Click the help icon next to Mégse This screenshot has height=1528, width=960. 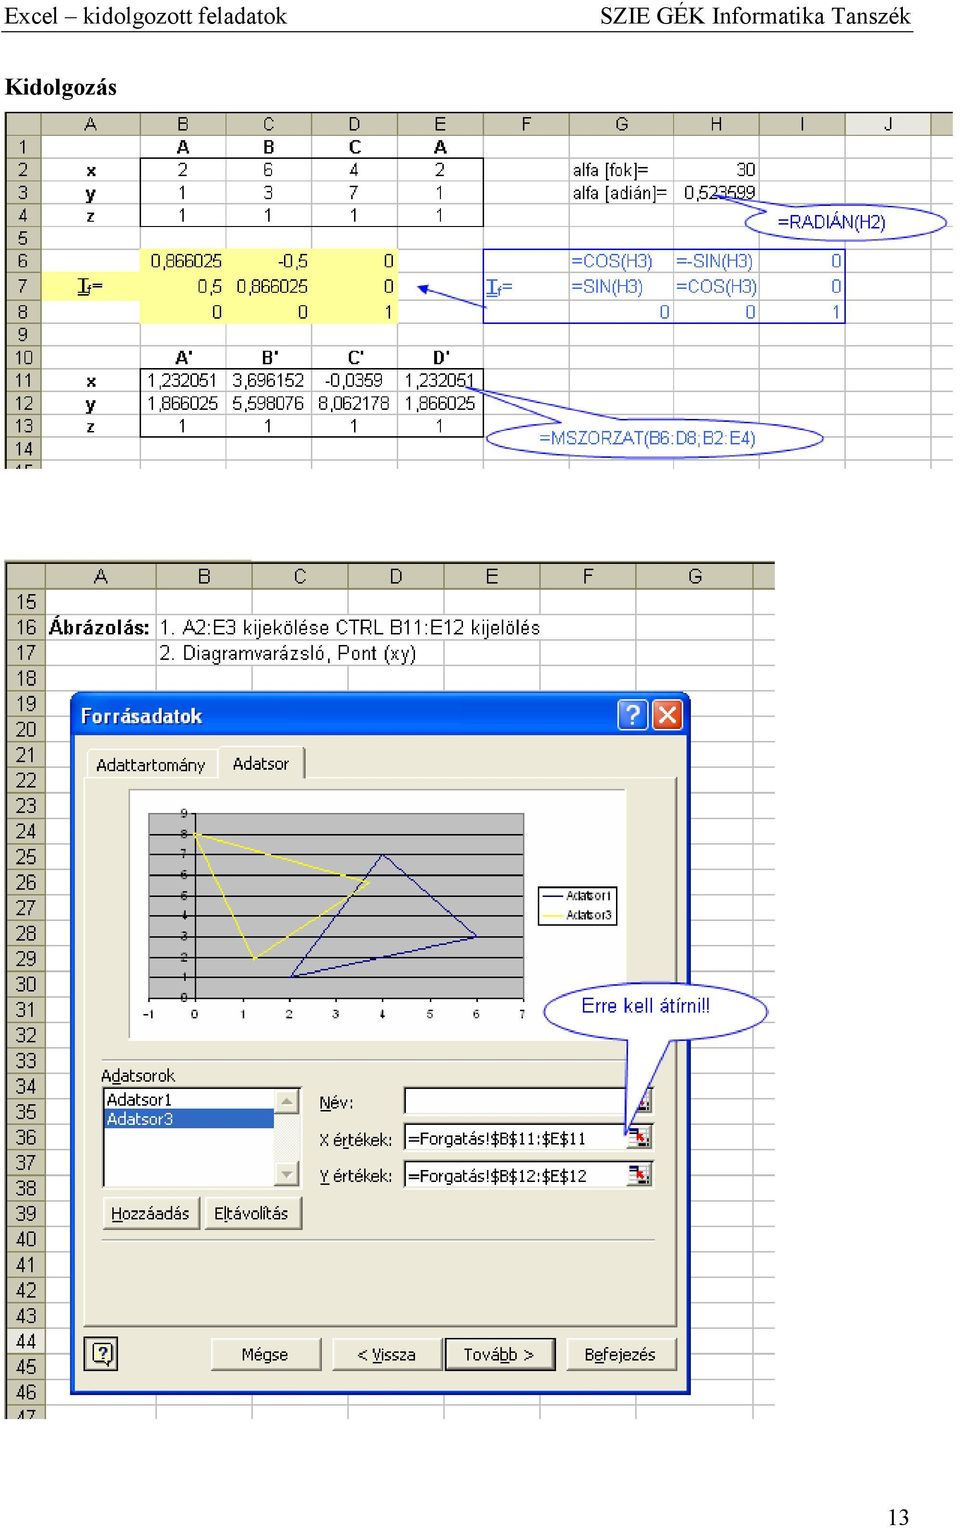click(x=102, y=1354)
